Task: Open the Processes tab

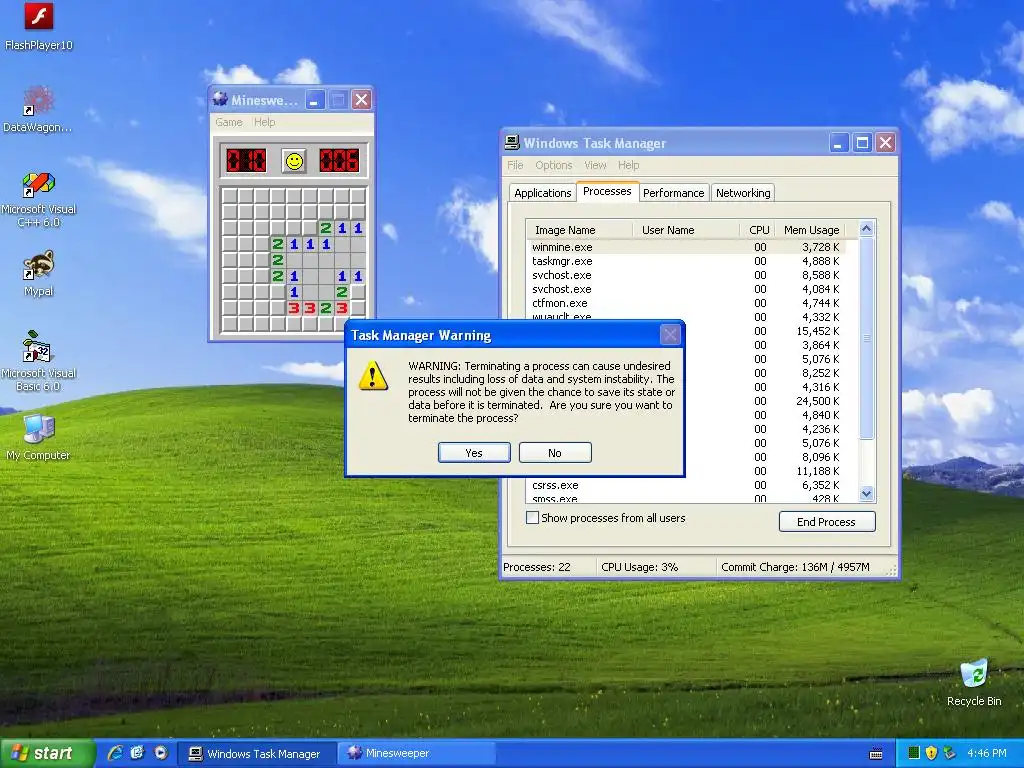Action: (x=607, y=191)
